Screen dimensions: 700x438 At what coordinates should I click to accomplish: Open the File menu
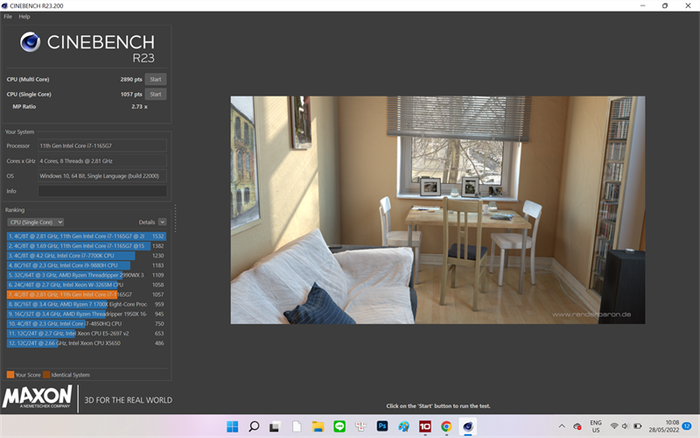[x=8, y=17]
